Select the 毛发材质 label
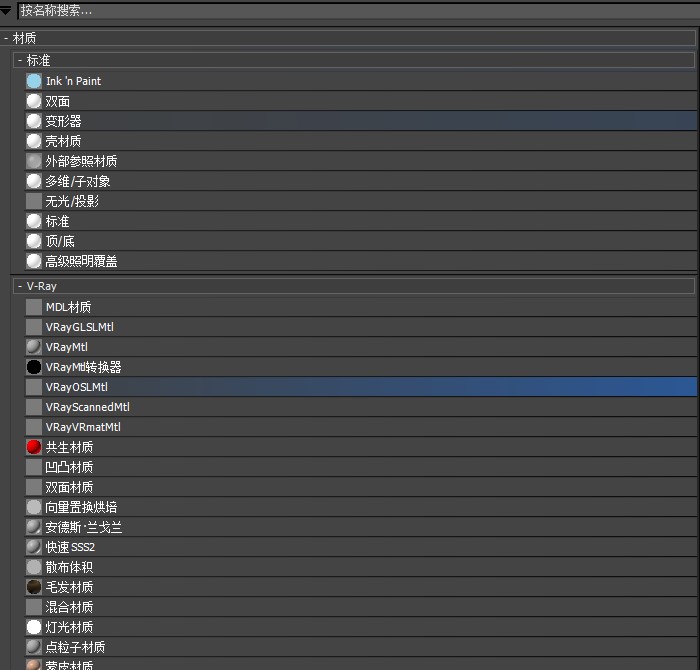This screenshot has width=700, height=670. click(x=69, y=587)
